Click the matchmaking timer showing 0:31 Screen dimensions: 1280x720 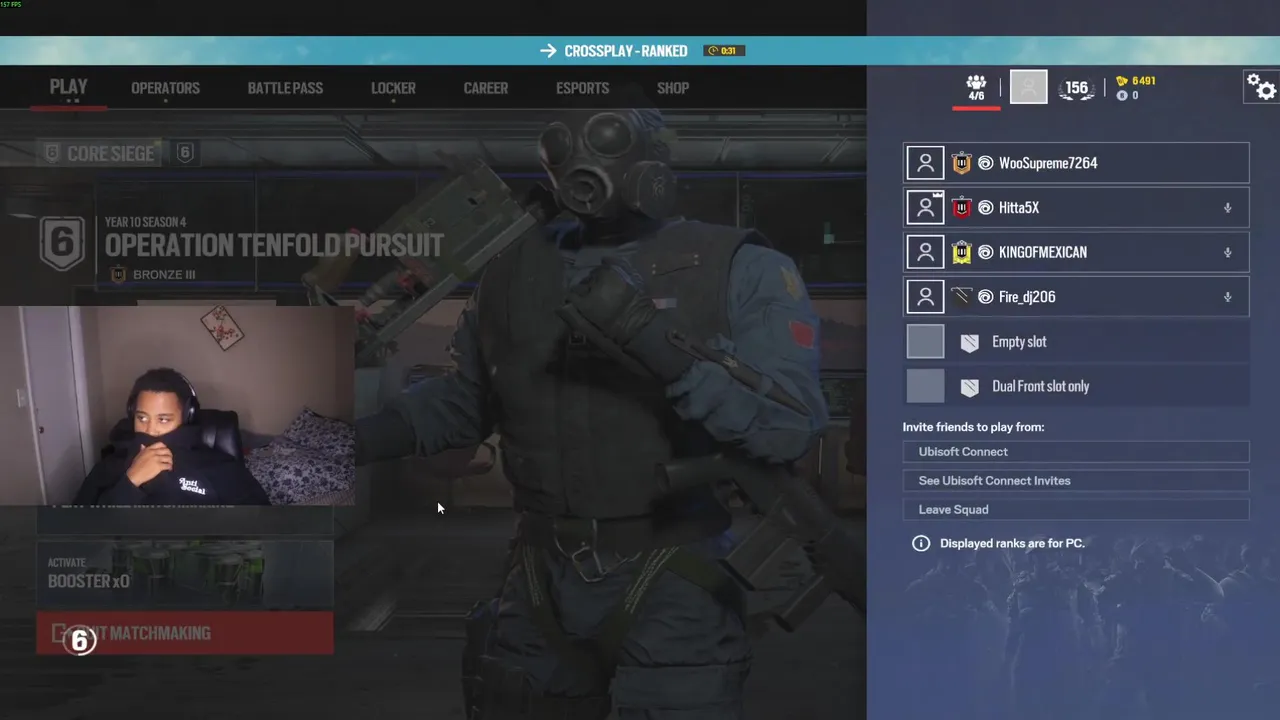coord(724,51)
